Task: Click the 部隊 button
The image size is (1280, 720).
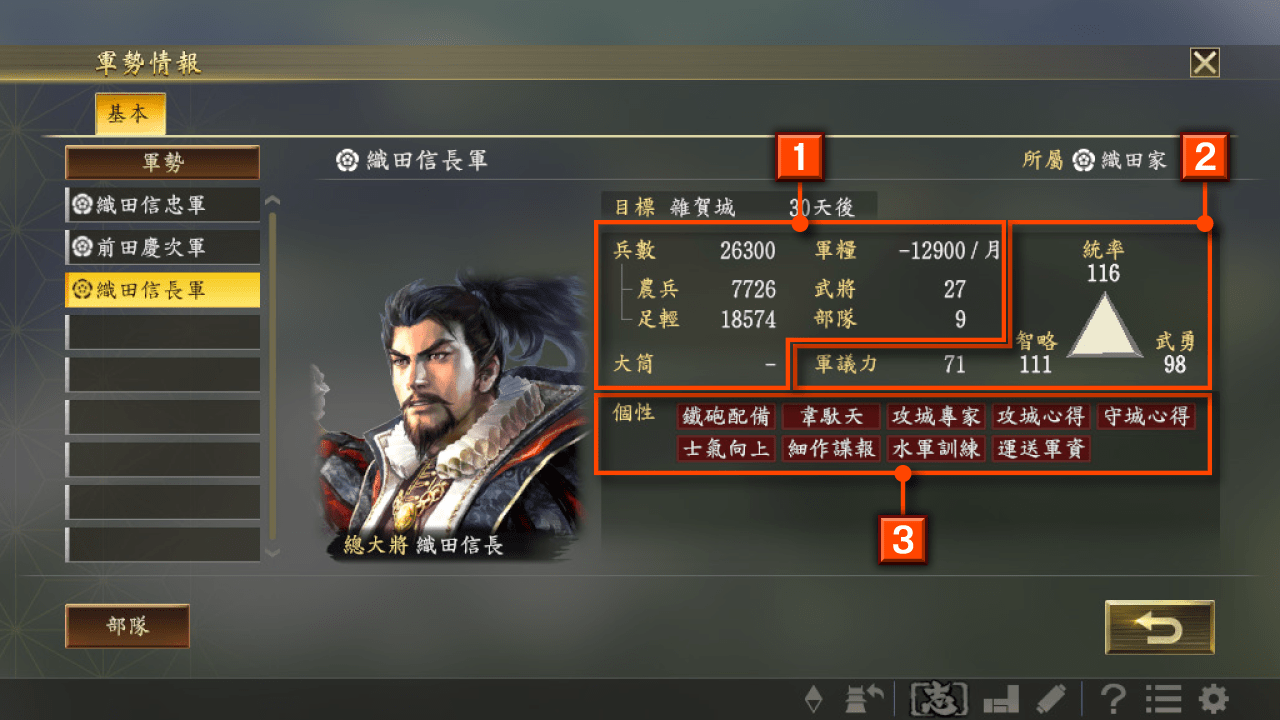Action: click(128, 626)
